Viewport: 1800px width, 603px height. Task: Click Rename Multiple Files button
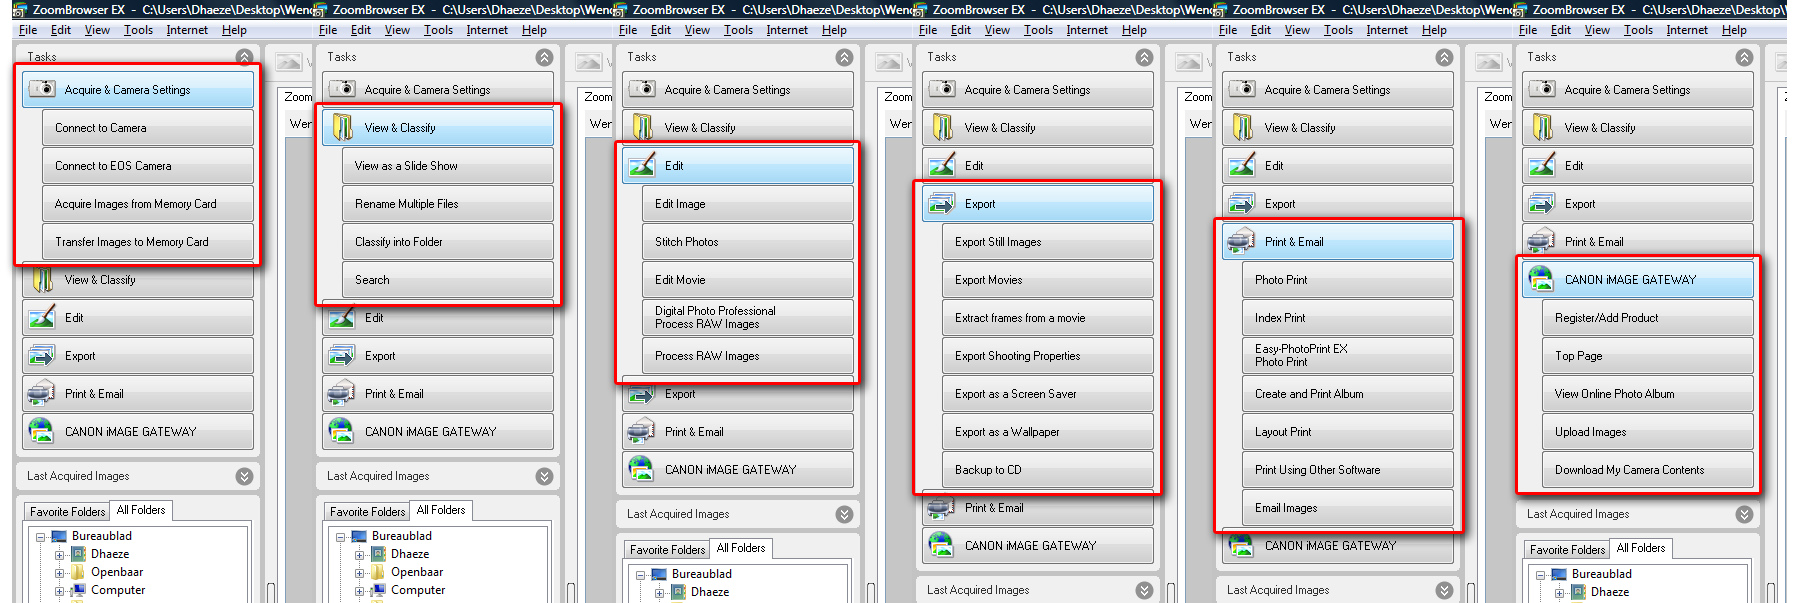[x=448, y=204]
